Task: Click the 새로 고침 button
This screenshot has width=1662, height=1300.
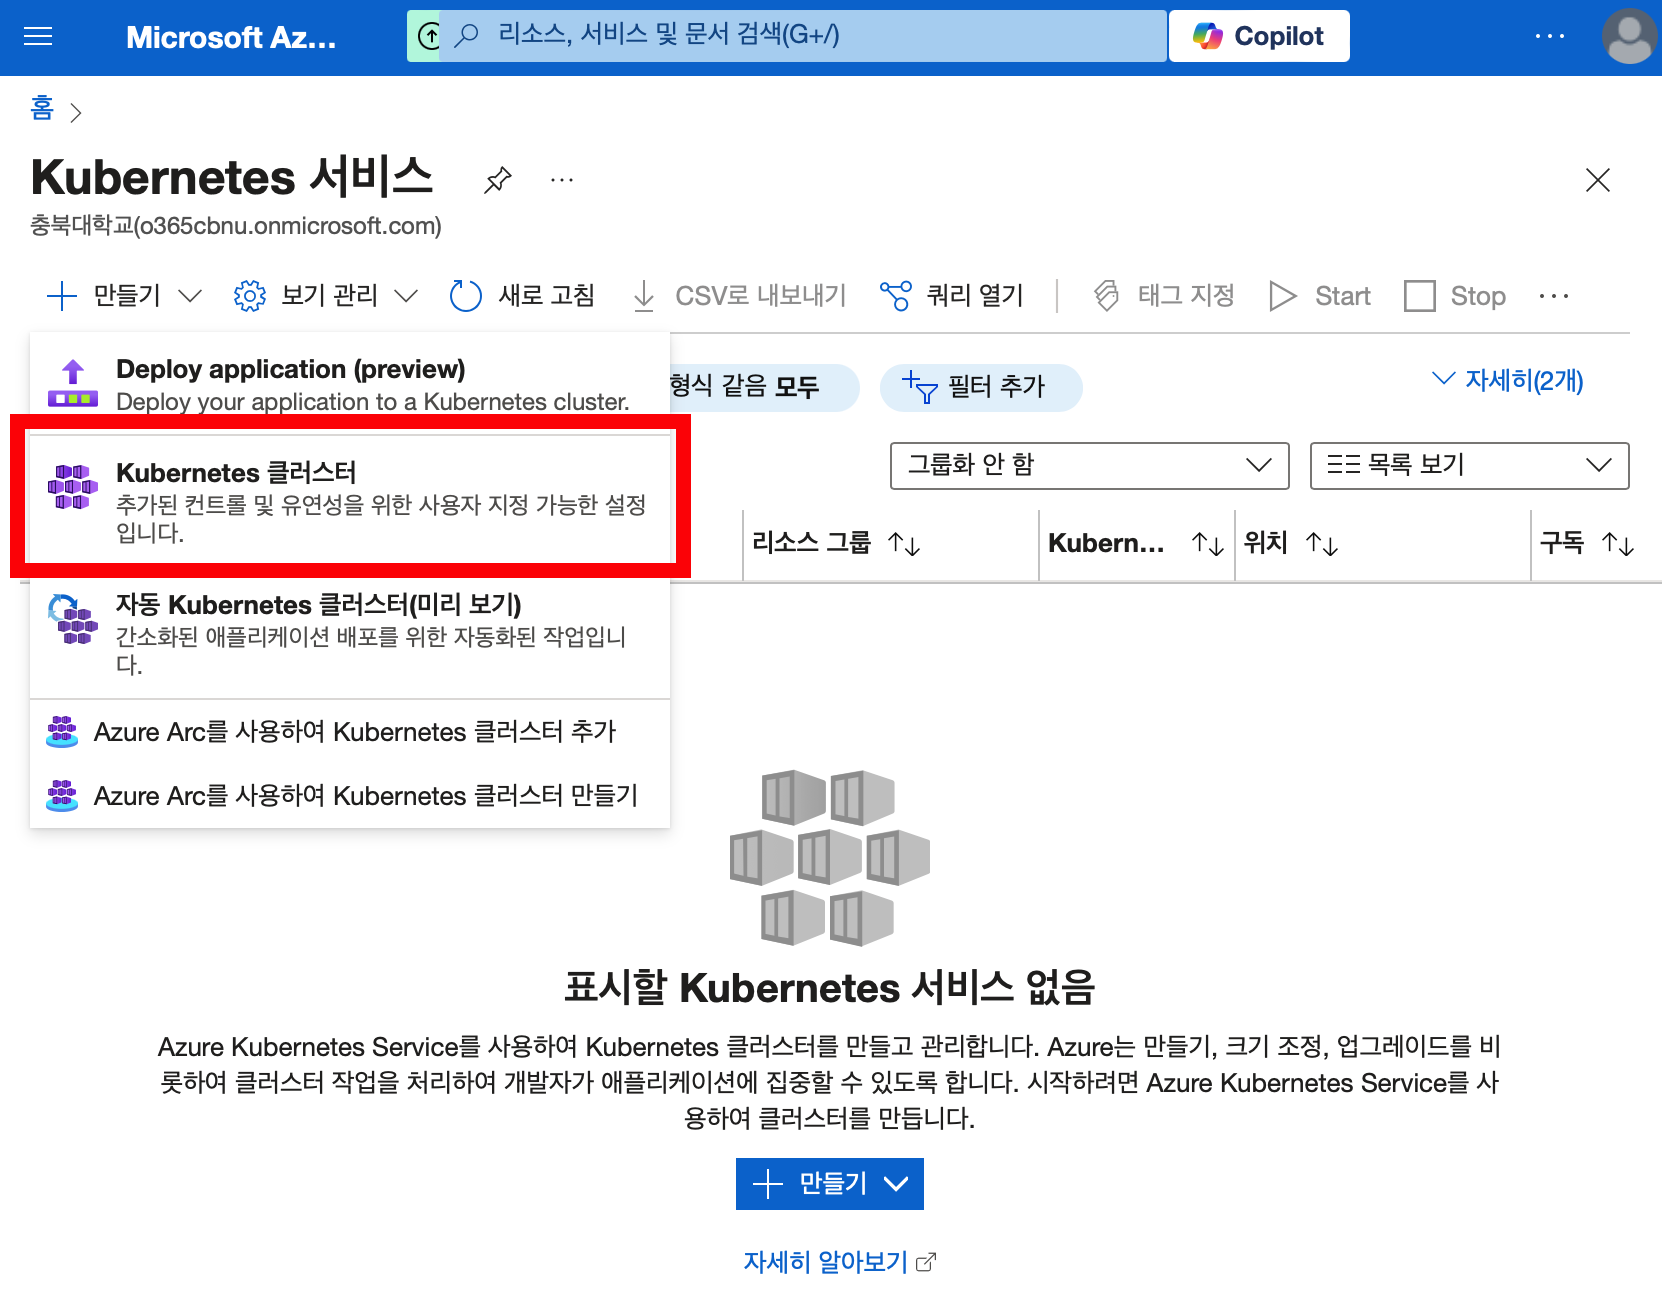Action: click(523, 296)
